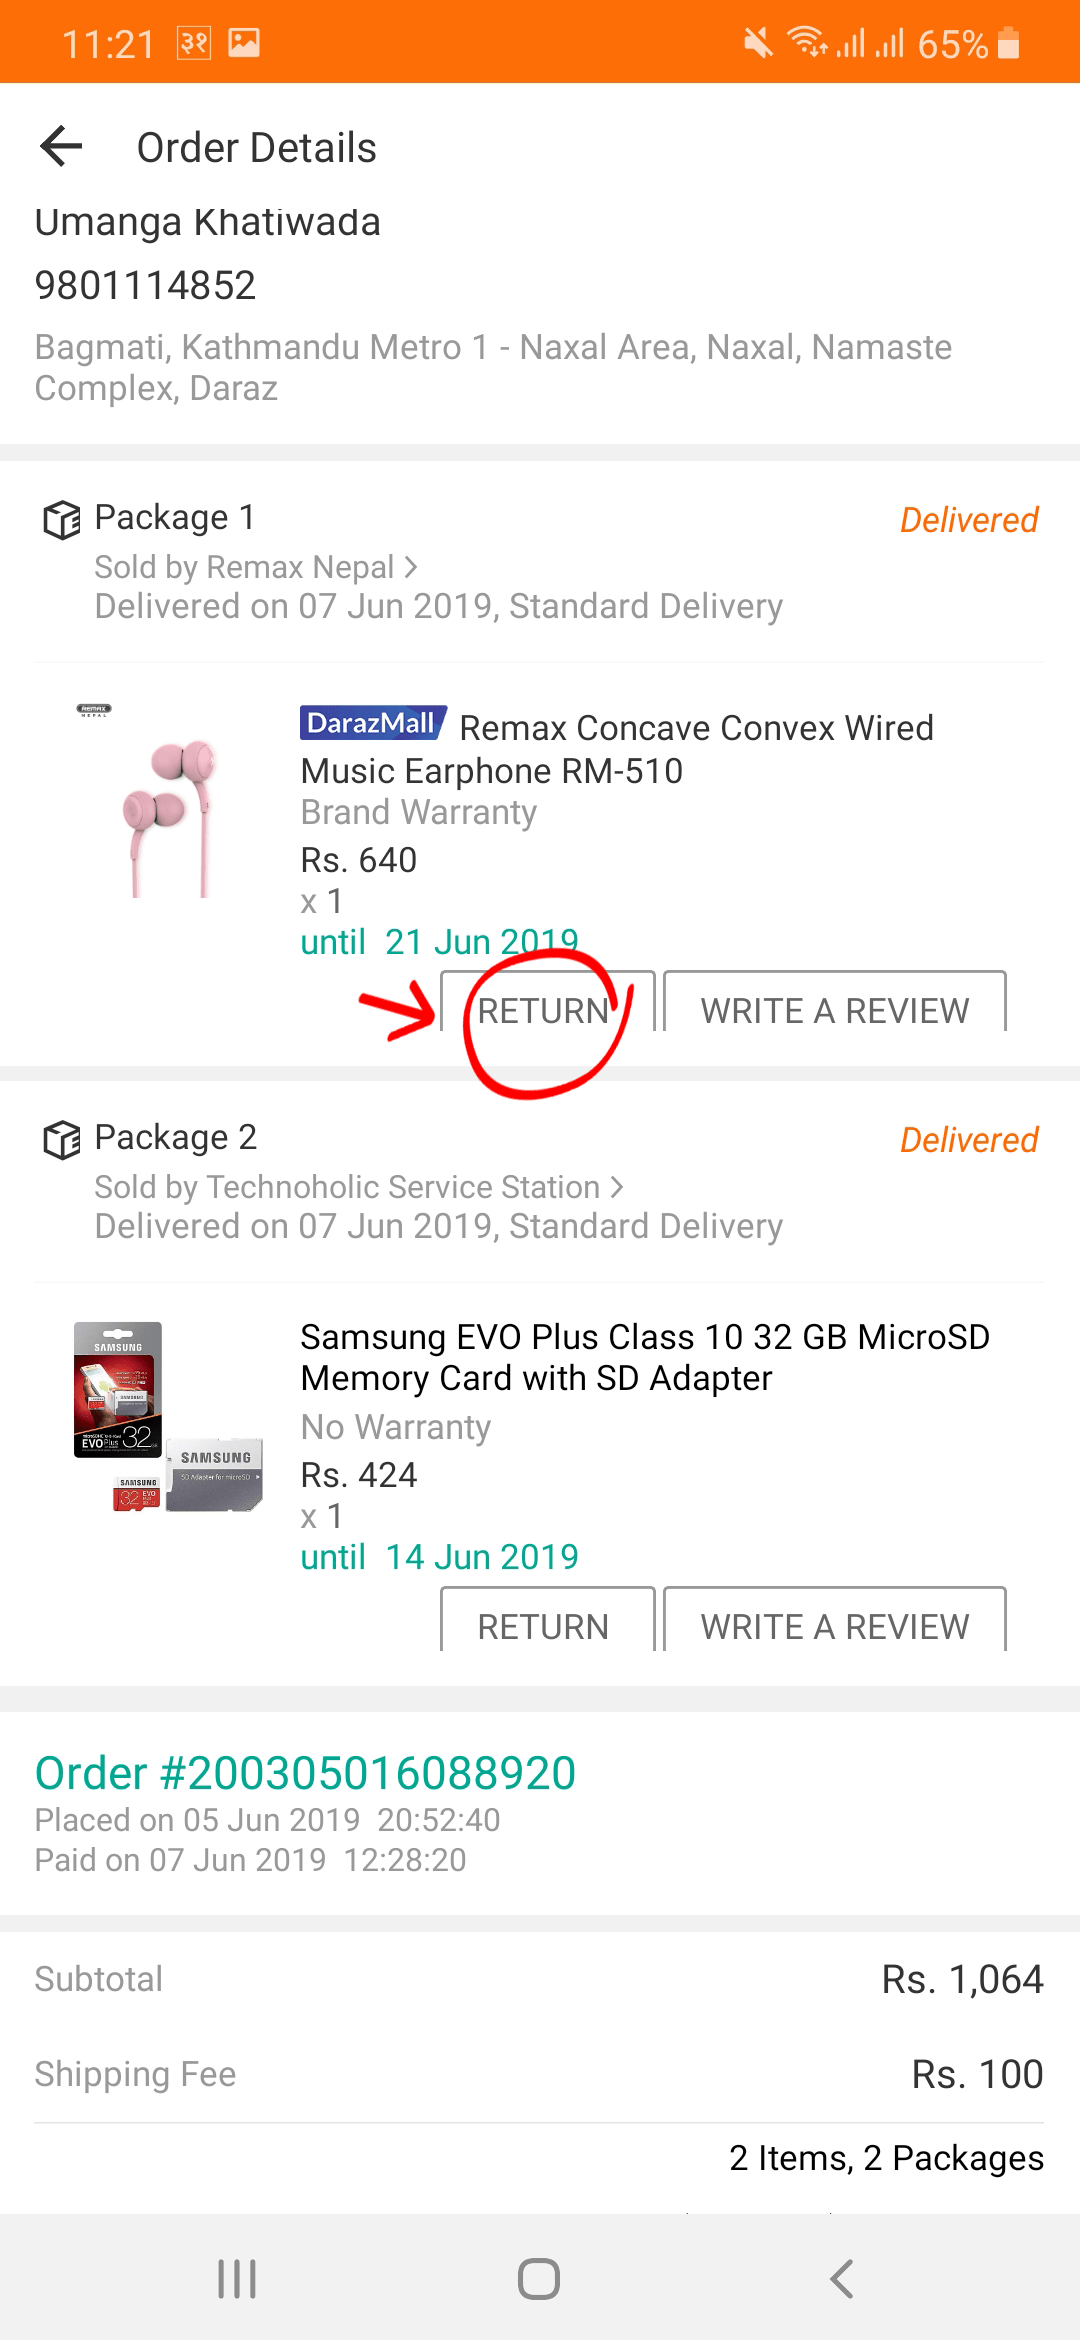Viewport: 1080px width, 2340px height.
Task: Open Order #200305016088920 details
Action: [305, 1771]
